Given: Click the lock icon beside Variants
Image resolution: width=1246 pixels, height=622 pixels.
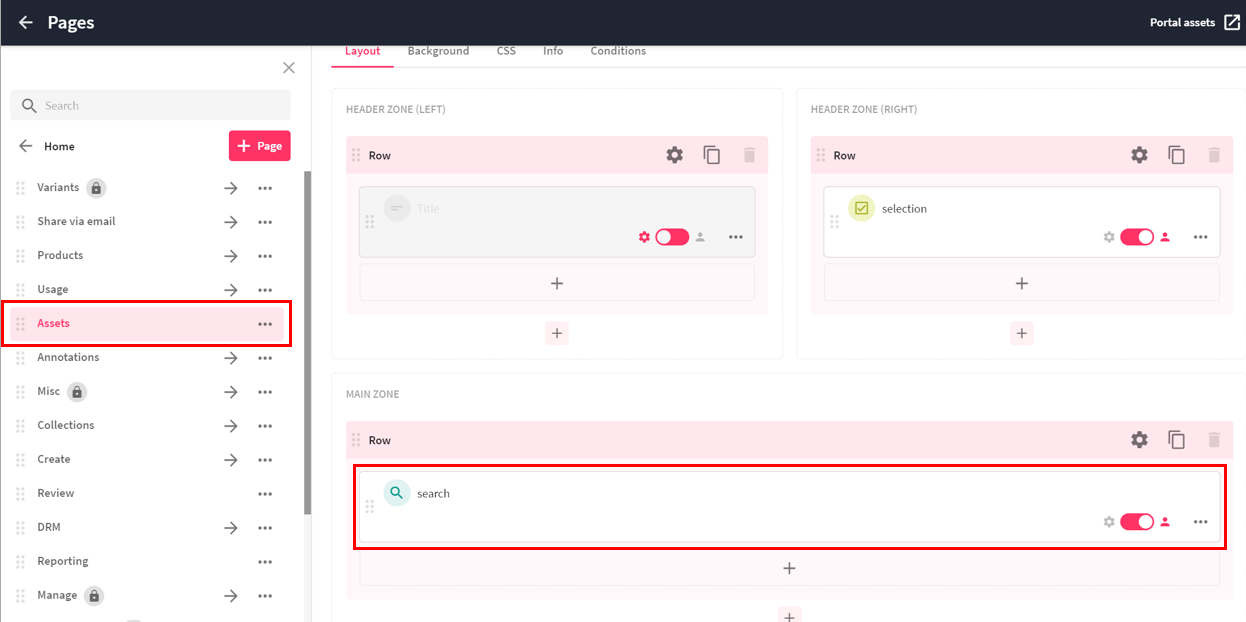Looking at the screenshot, I should [x=96, y=188].
